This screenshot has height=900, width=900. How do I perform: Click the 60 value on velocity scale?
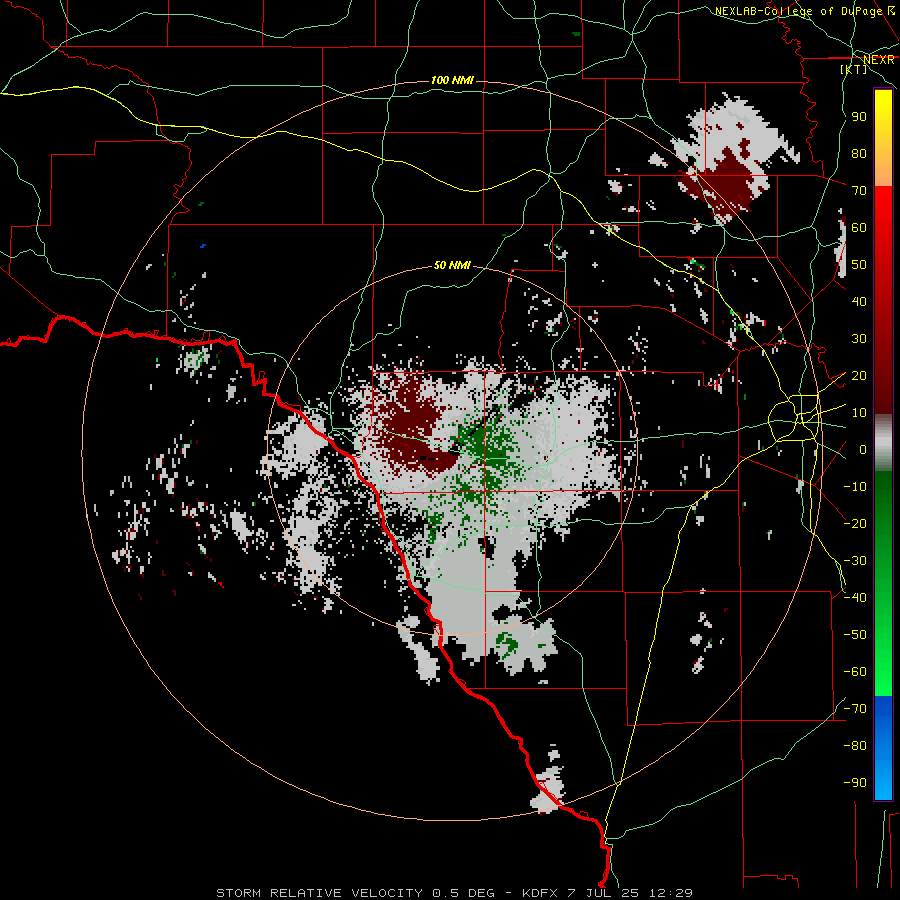tap(859, 227)
